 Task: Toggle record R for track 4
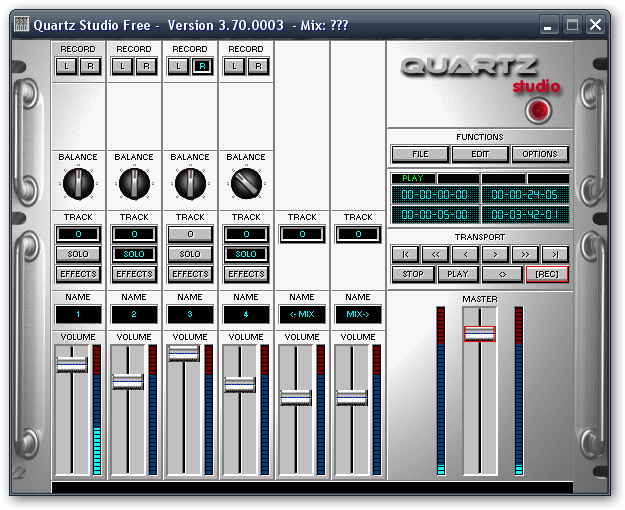(x=258, y=66)
